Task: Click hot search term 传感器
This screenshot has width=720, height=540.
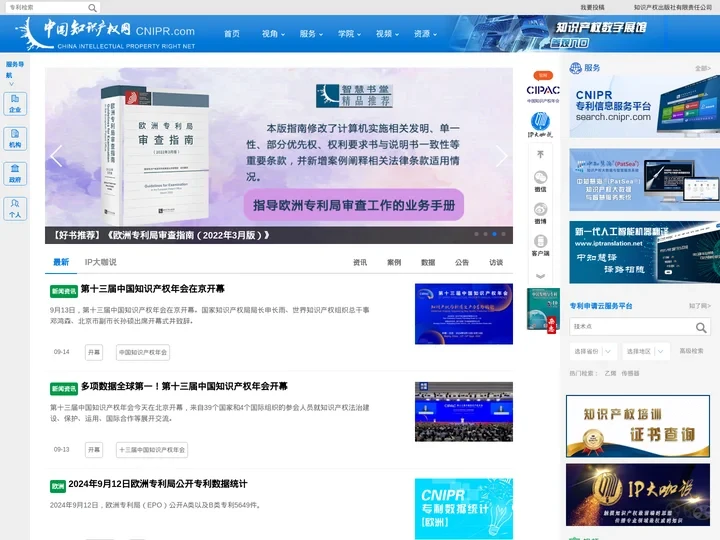Action: (x=630, y=373)
